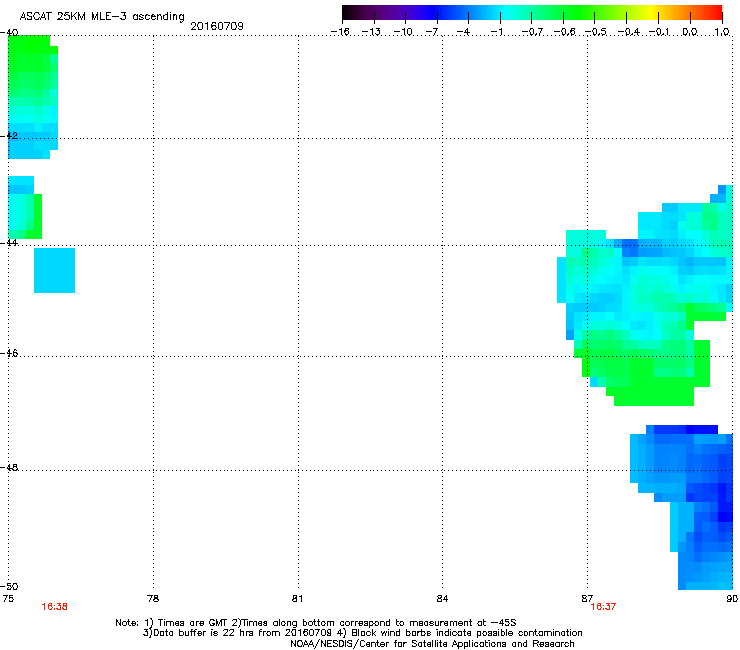Click the NOAA/NESDIS credit line
Screen dimensions: 740x650
click(x=432, y=644)
